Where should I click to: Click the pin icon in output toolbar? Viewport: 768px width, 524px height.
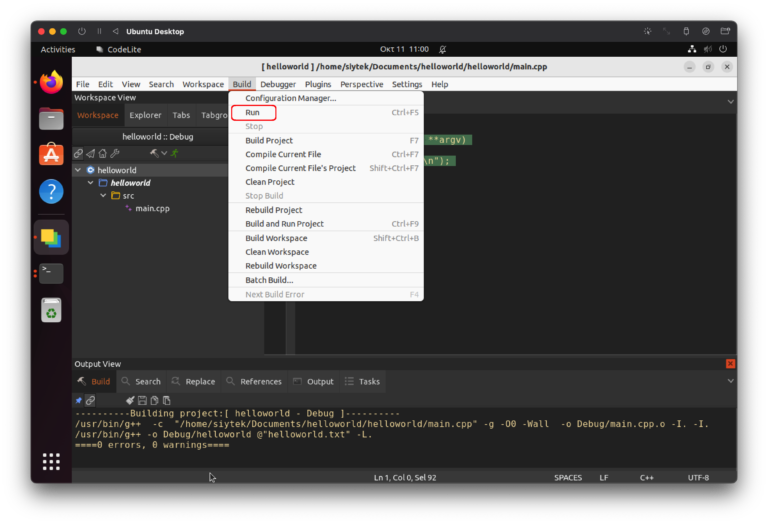pyautogui.click(x=79, y=400)
